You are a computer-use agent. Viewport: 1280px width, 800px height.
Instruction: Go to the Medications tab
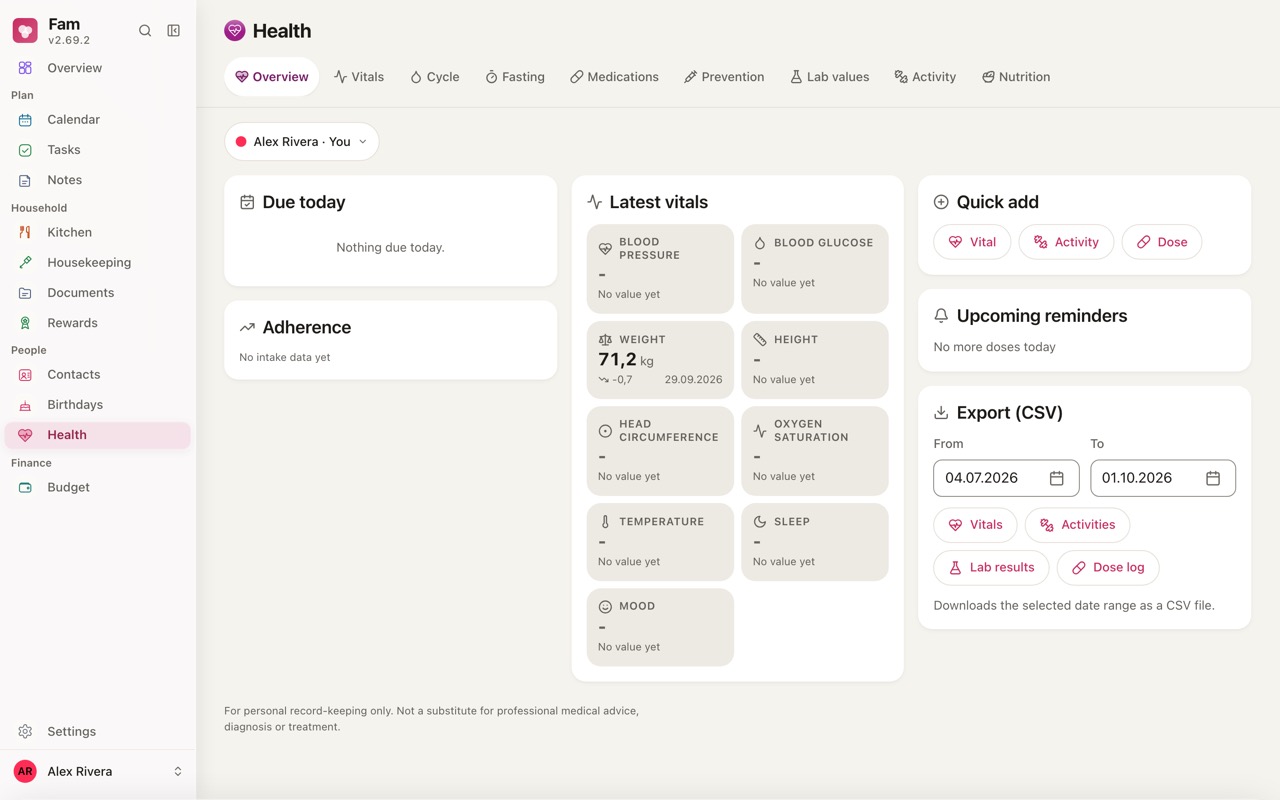tap(614, 77)
